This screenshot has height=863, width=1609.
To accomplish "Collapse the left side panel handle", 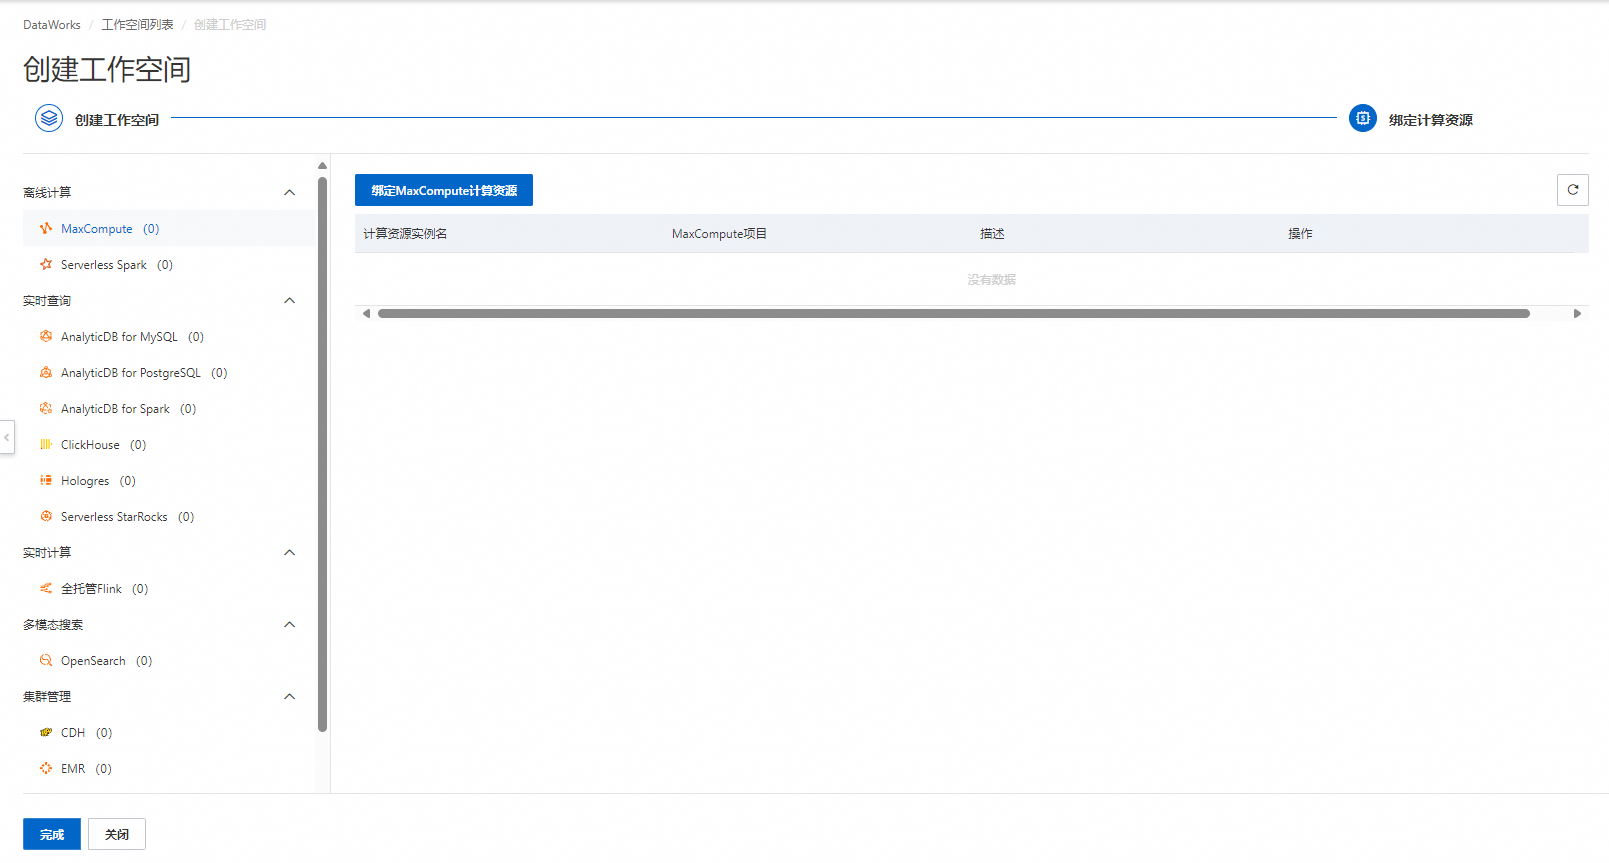I will coord(7,437).
